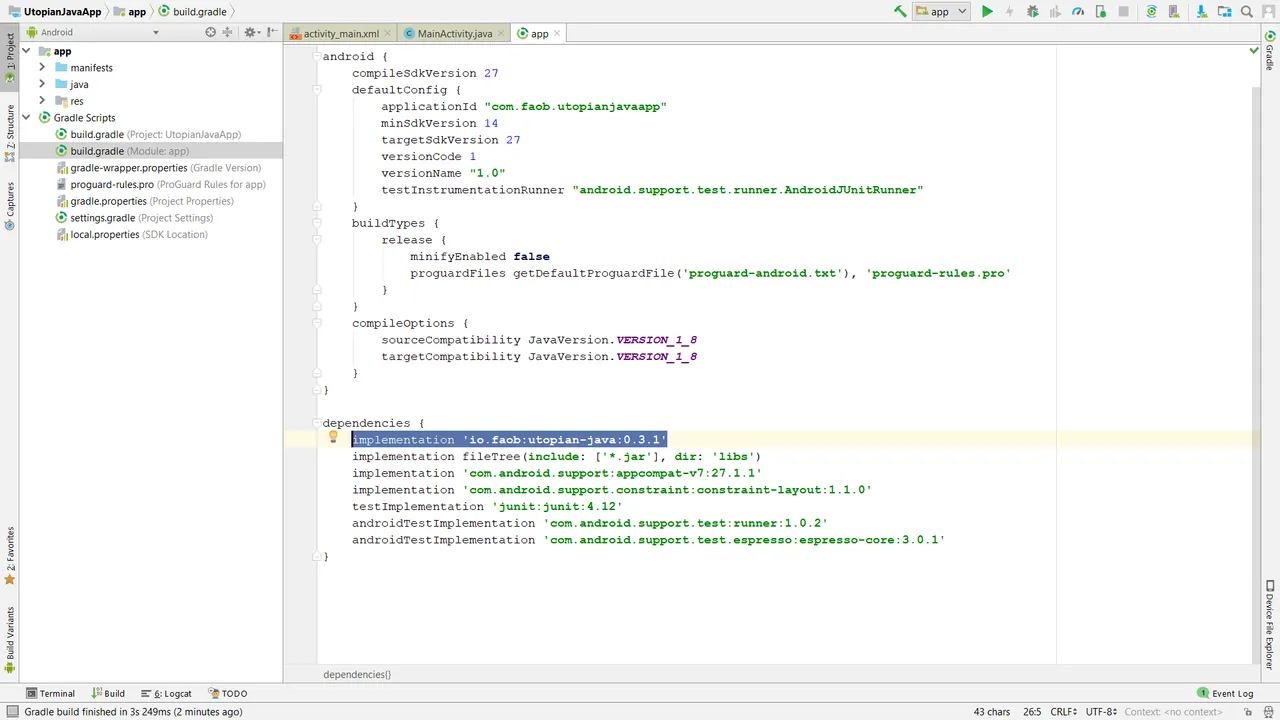Click the app folder breadcrumb
Viewport: 1280px width, 720px height.
pos(129,11)
